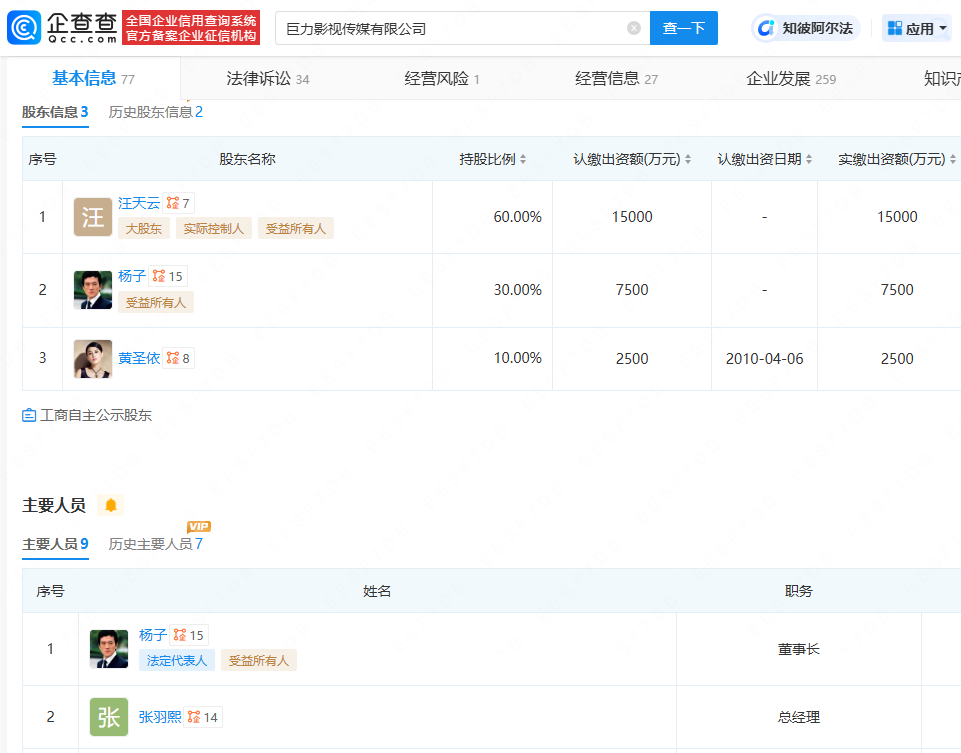
Task: Switch to the 基本信息 tab
Action: point(93,78)
